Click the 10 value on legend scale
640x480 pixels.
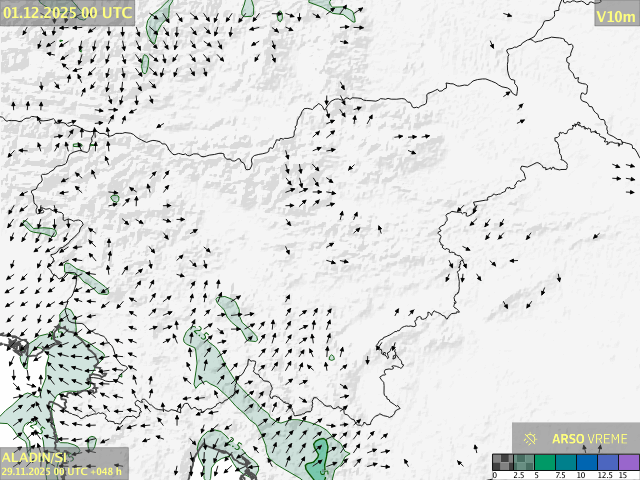coord(580,475)
